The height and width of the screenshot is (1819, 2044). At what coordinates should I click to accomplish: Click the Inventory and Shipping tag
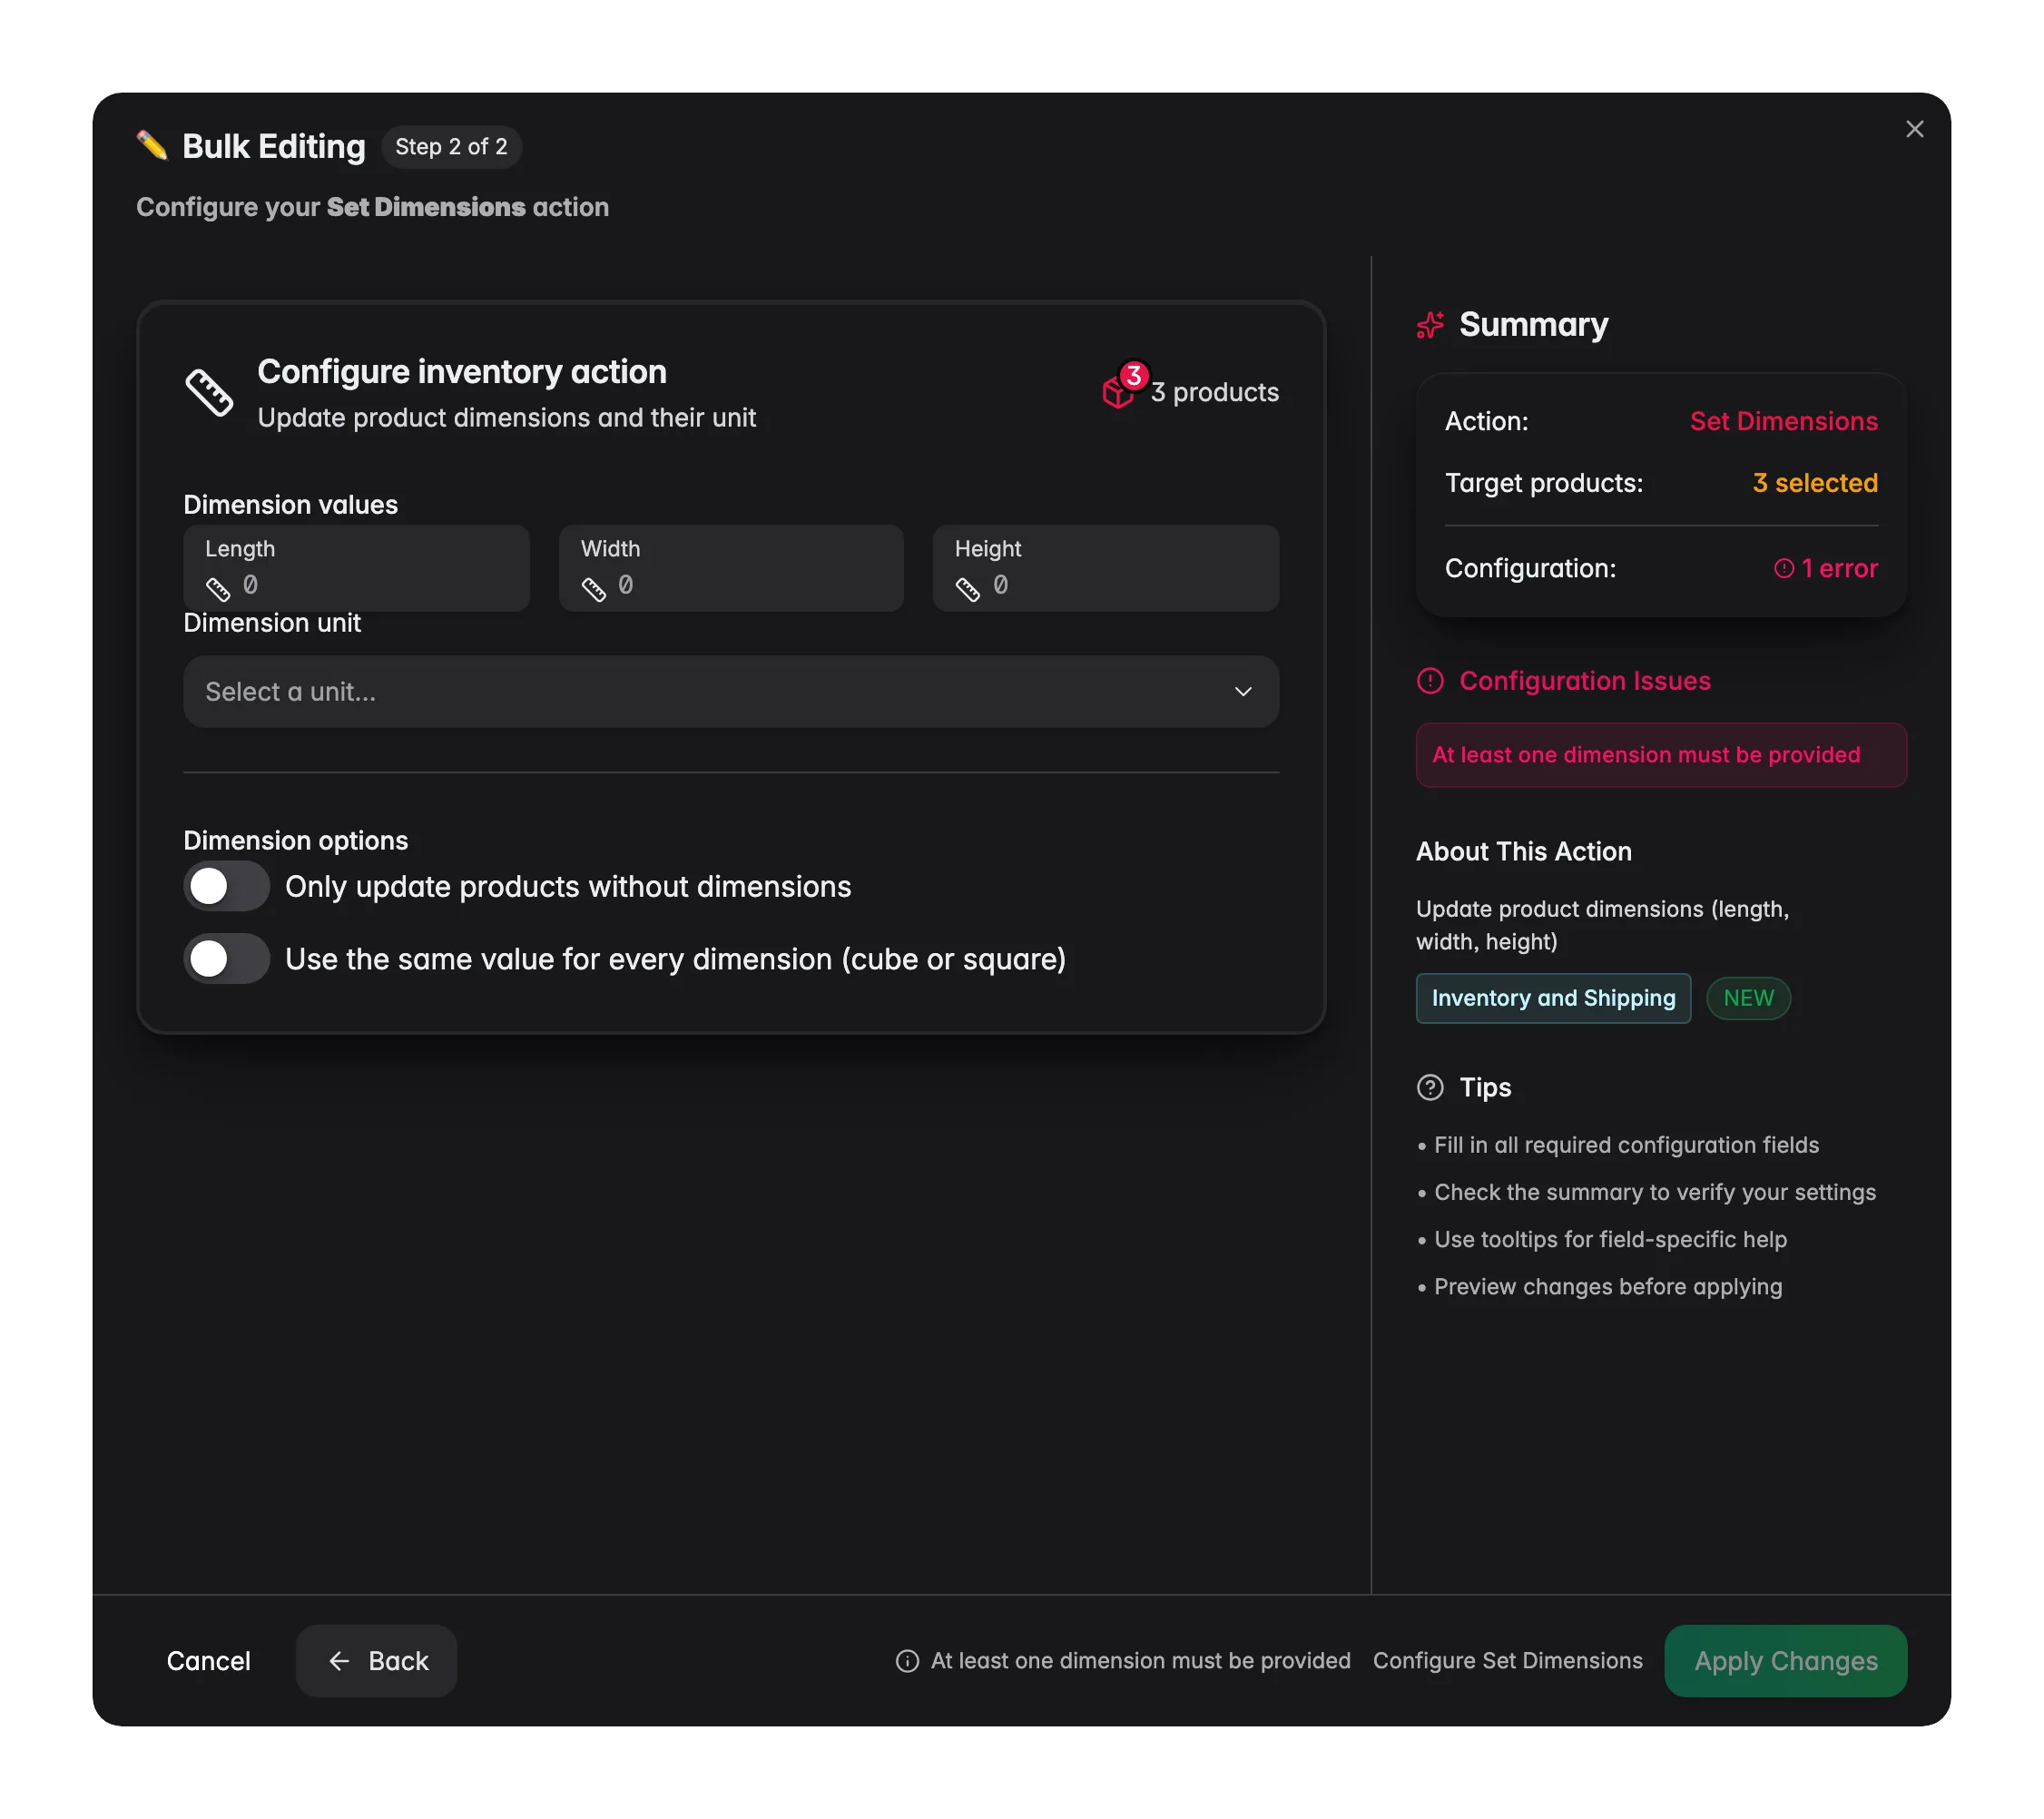tap(1553, 998)
